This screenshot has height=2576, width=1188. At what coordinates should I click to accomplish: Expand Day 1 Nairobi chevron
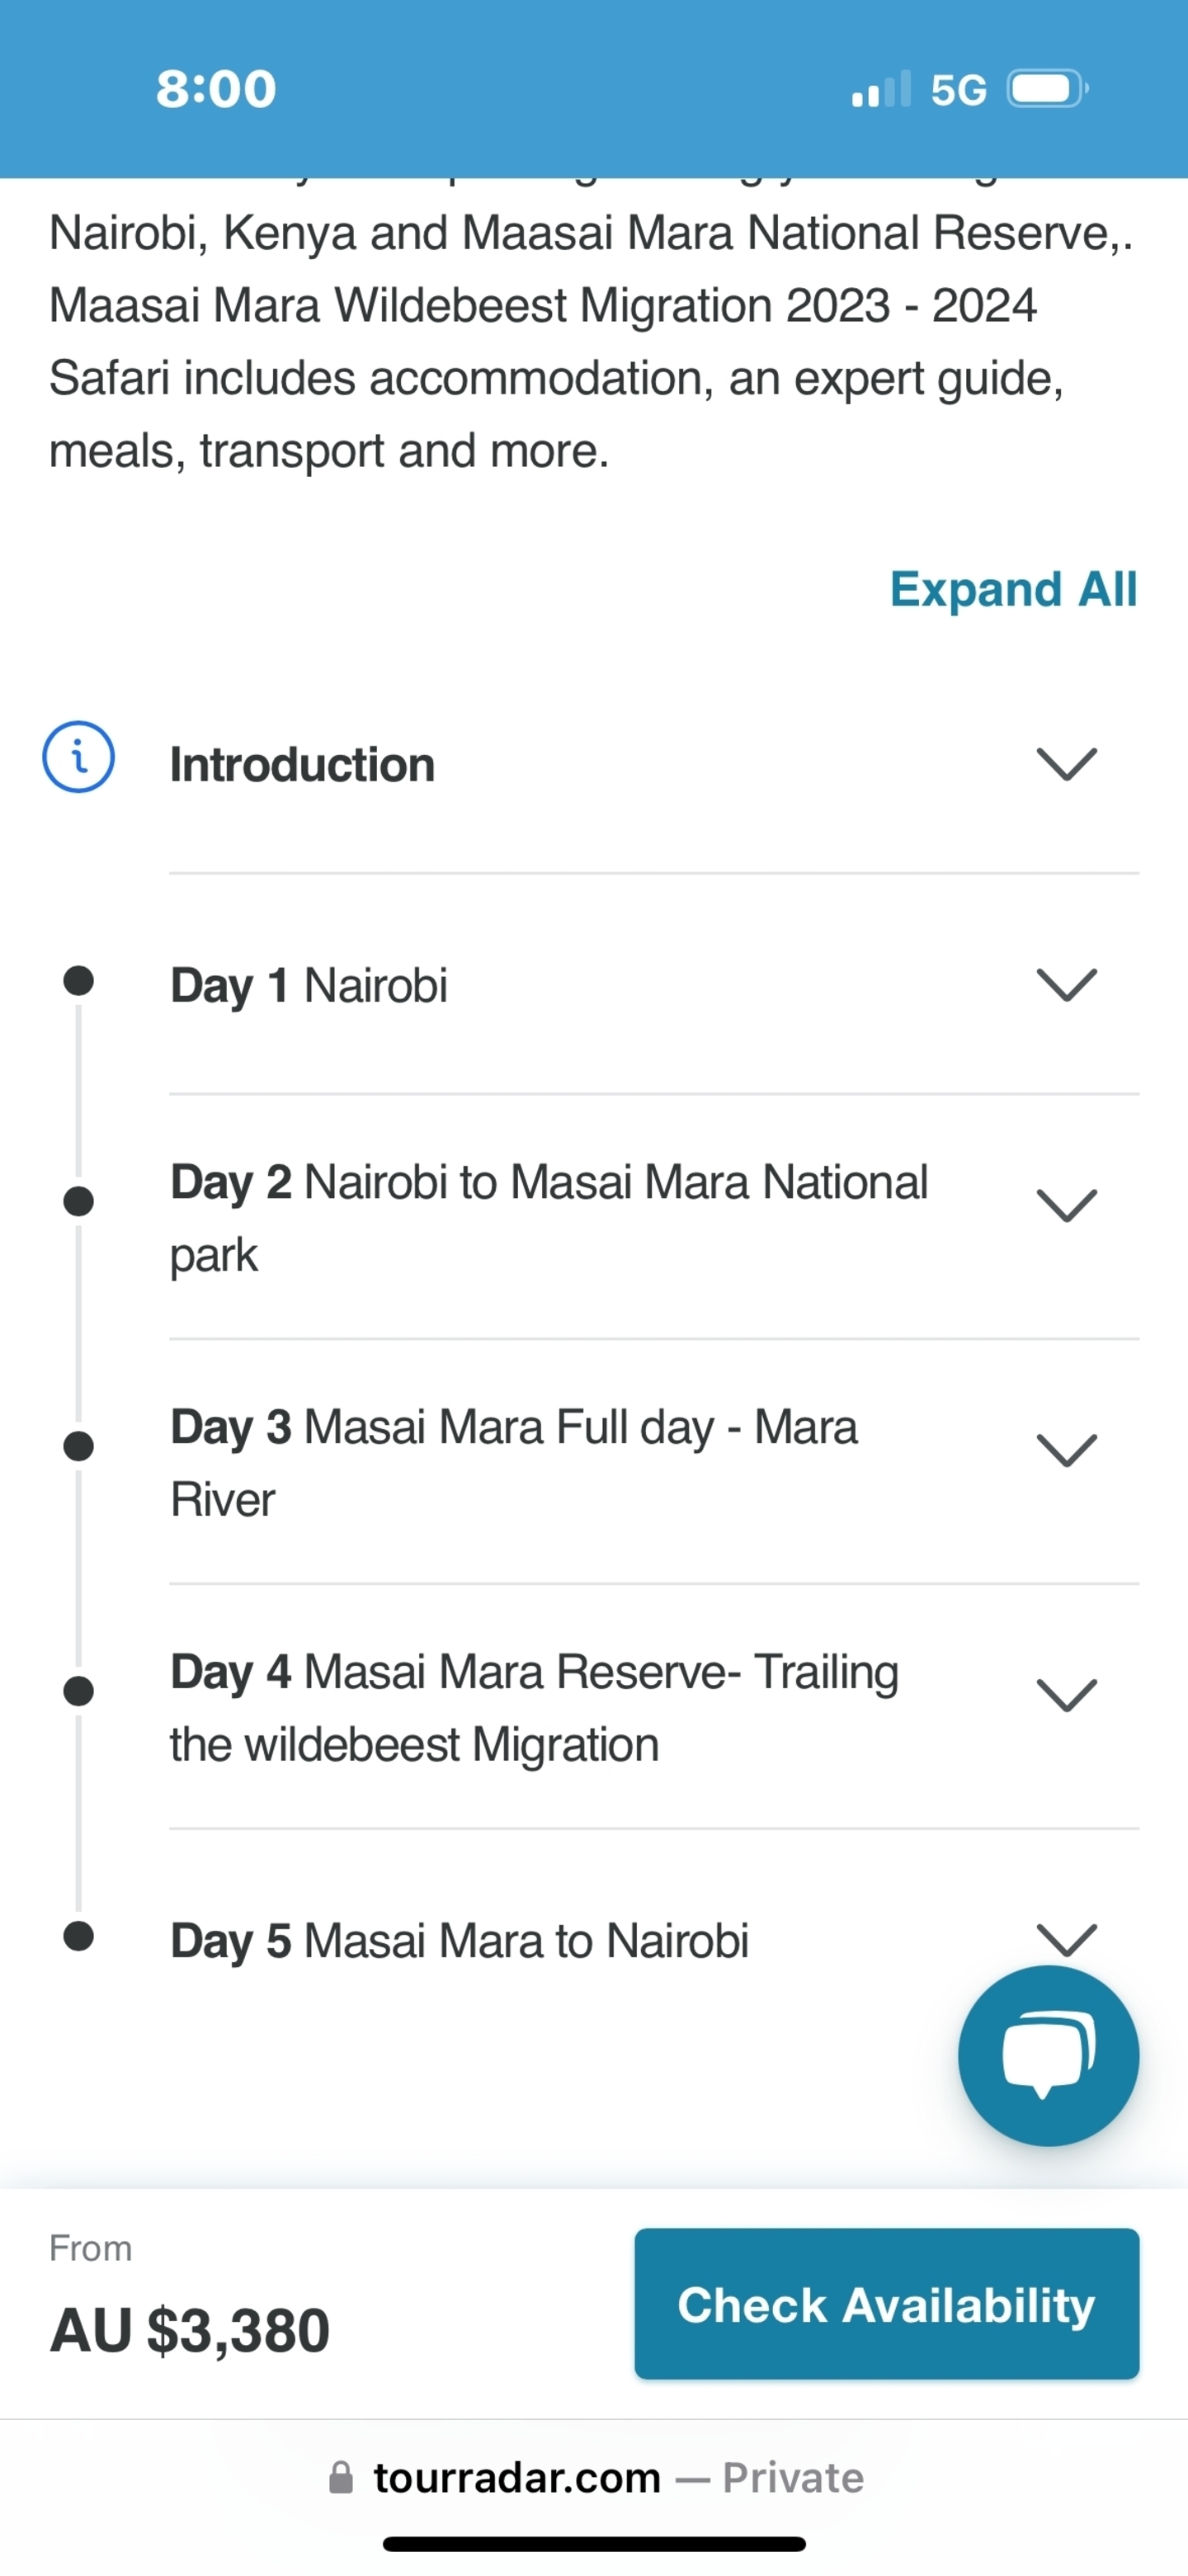tap(1067, 985)
